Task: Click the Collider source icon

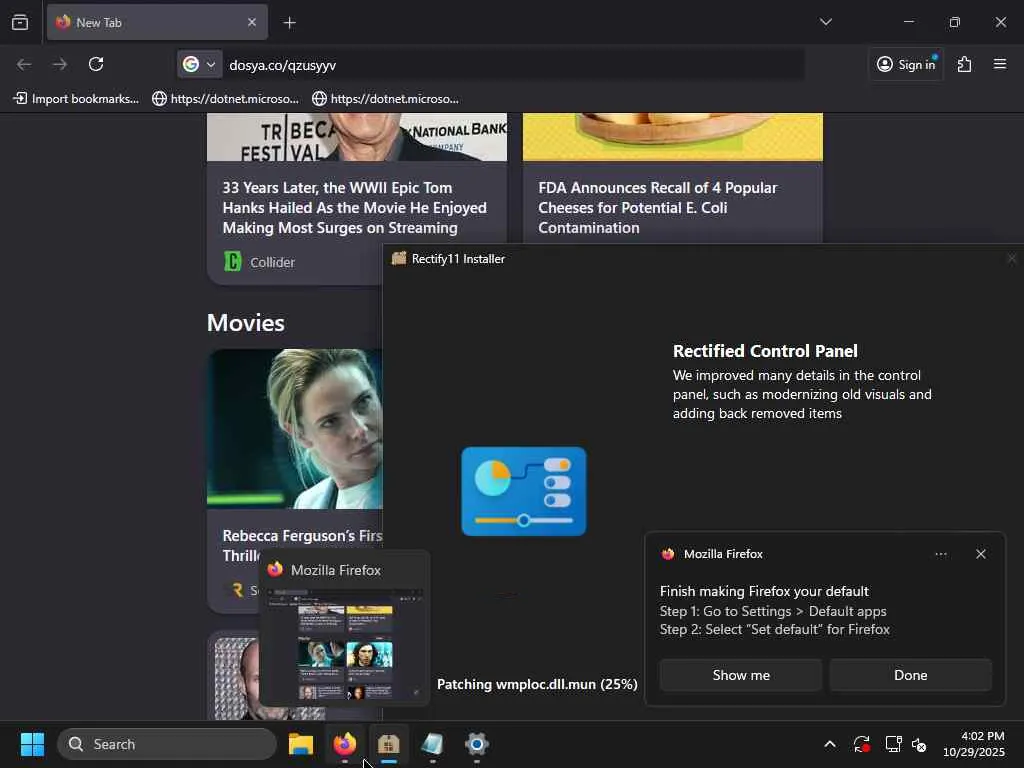Action: tap(232, 261)
